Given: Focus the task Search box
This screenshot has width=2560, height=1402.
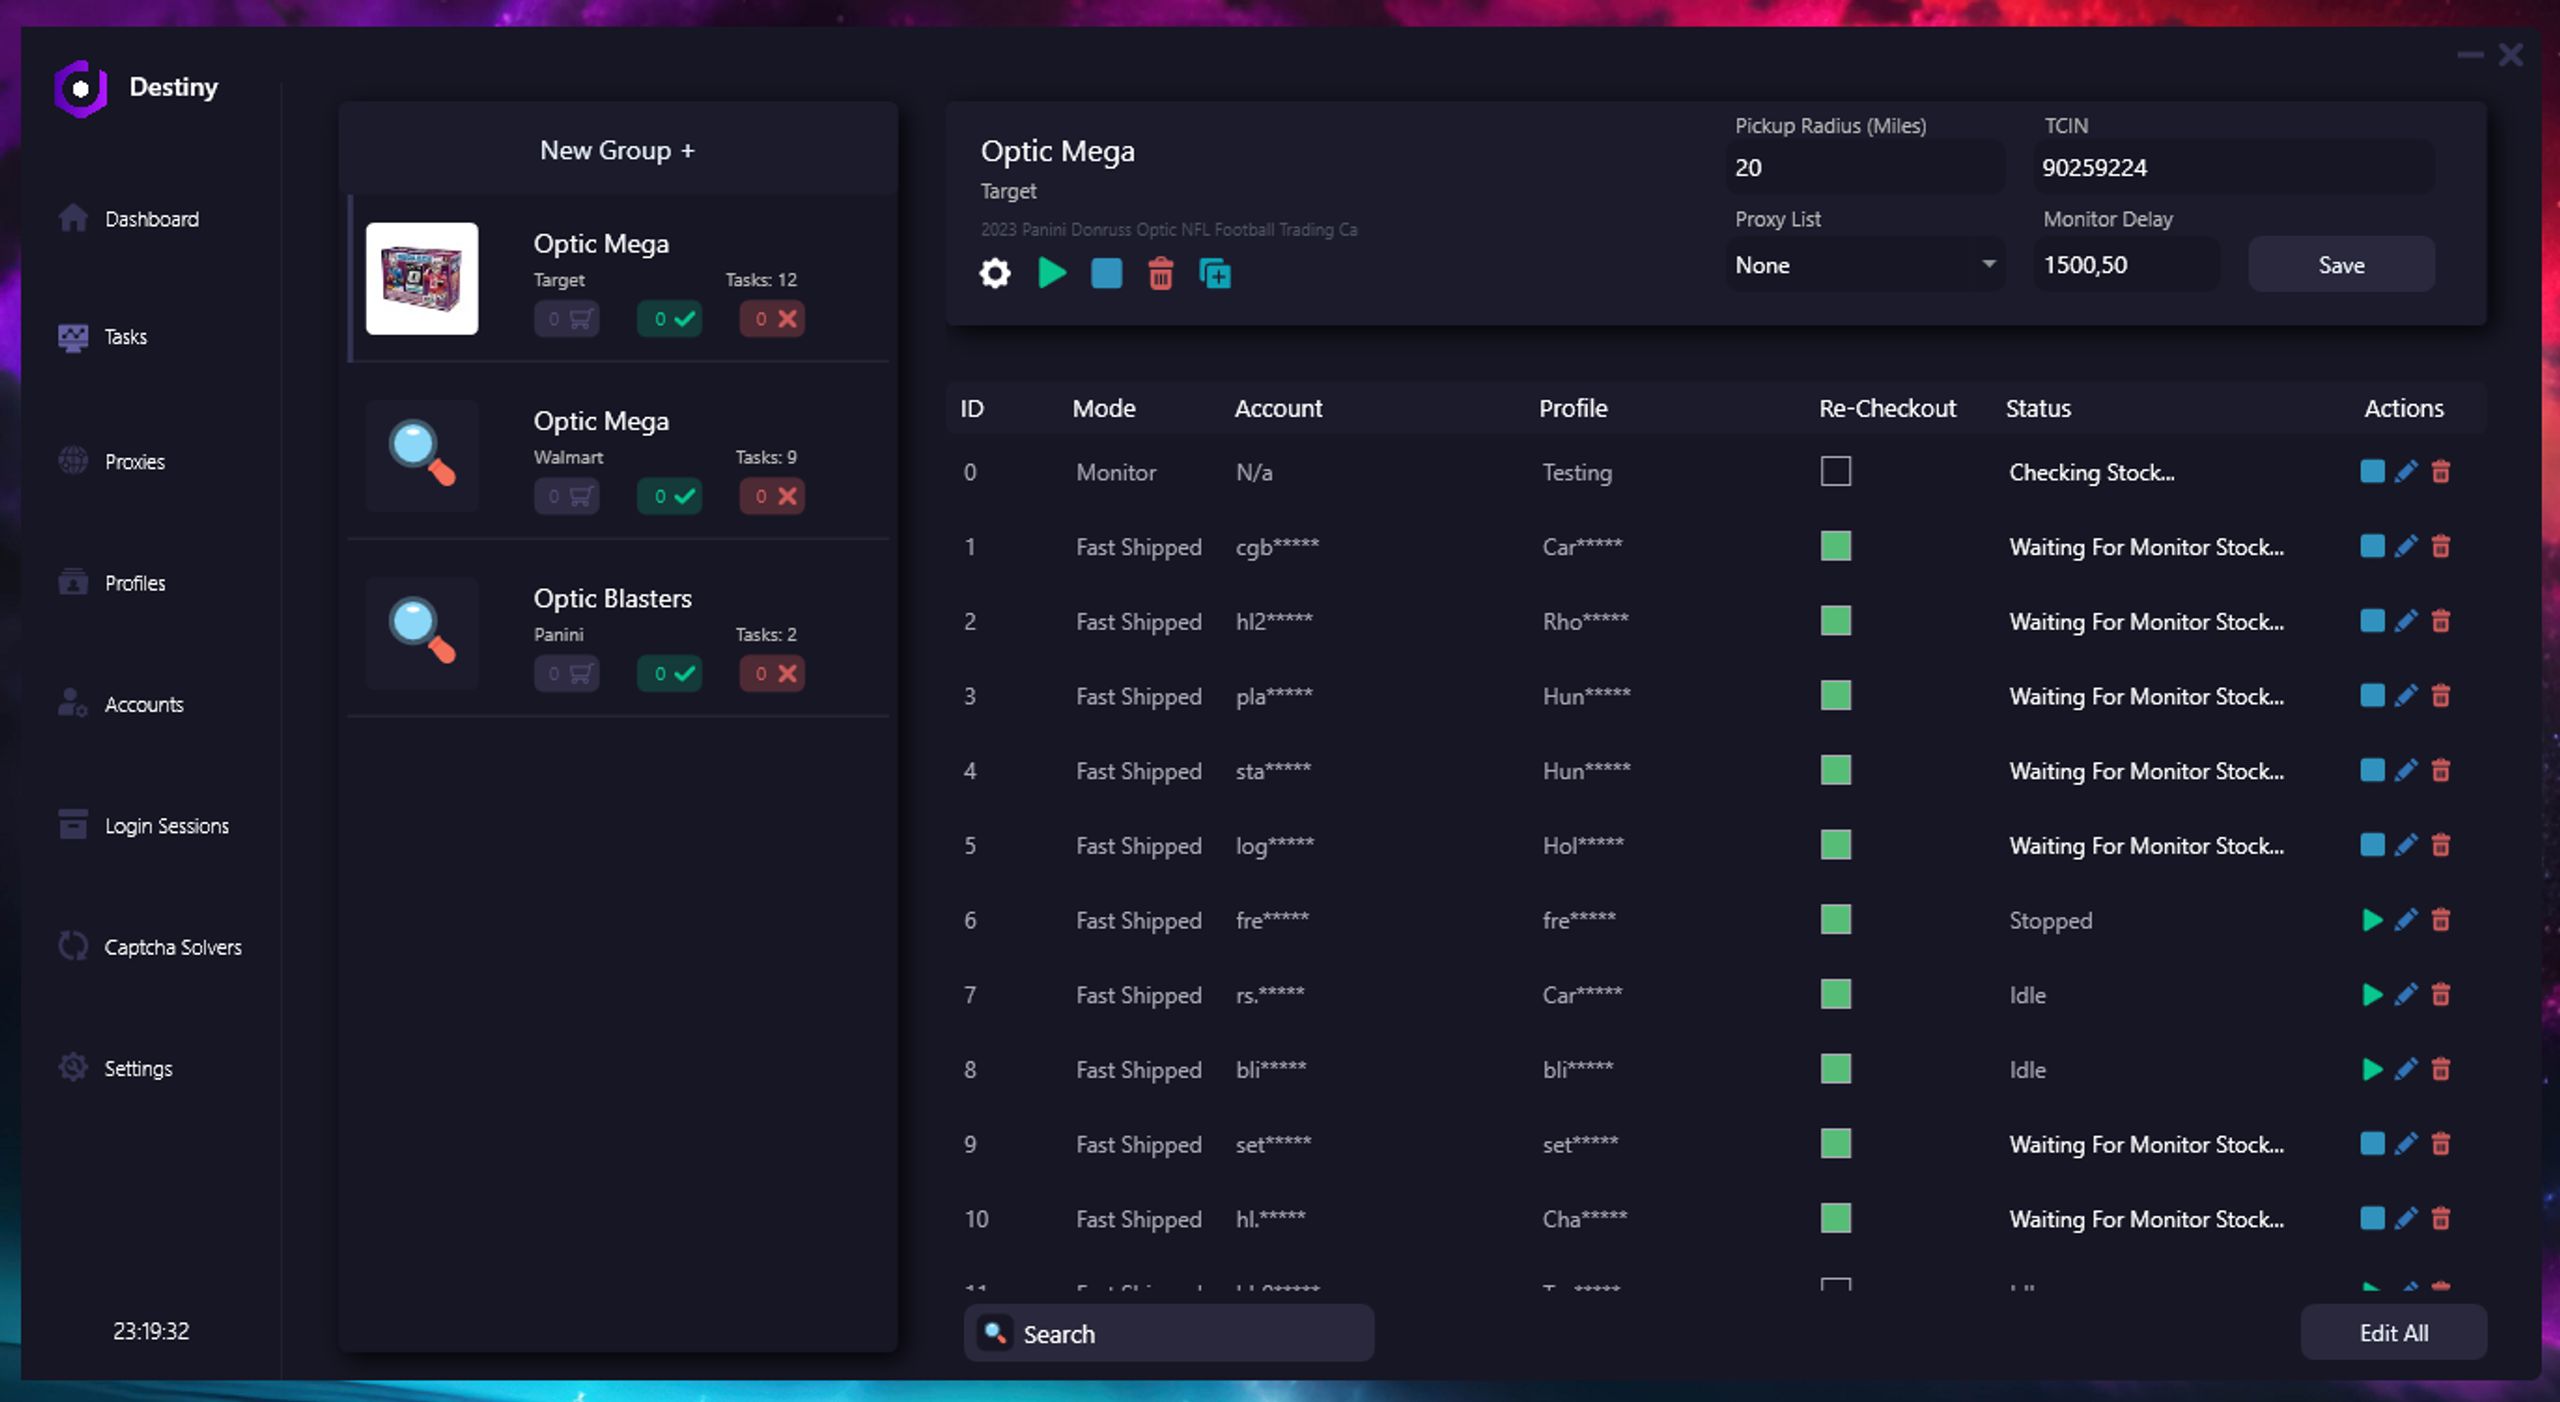Looking at the screenshot, I should [1168, 1333].
